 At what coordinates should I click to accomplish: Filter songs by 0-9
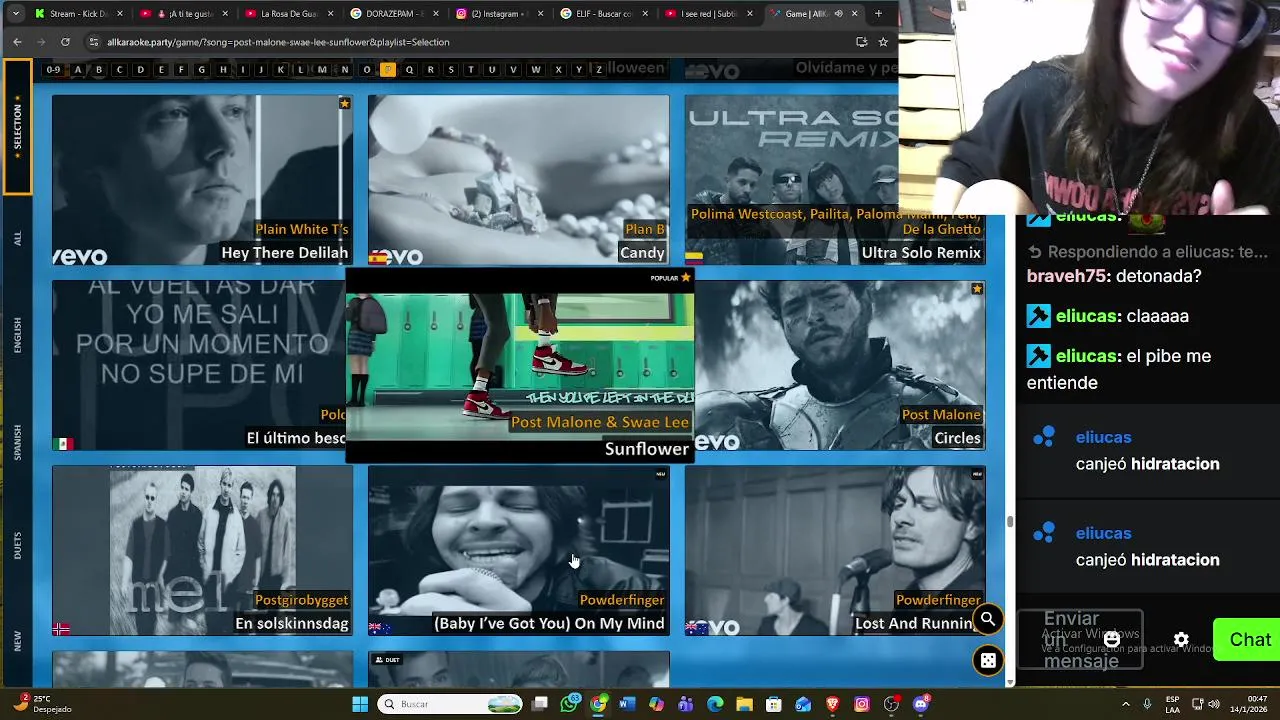53,69
